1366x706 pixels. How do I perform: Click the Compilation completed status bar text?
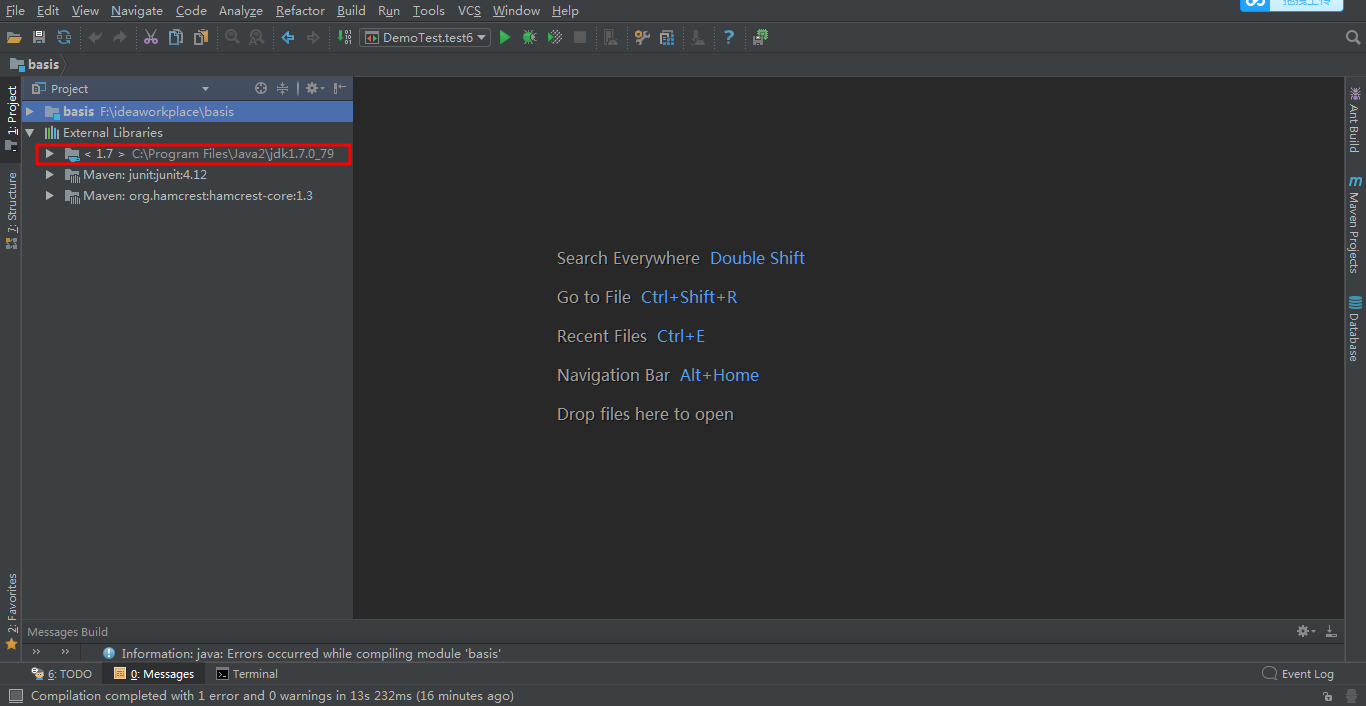coord(272,695)
